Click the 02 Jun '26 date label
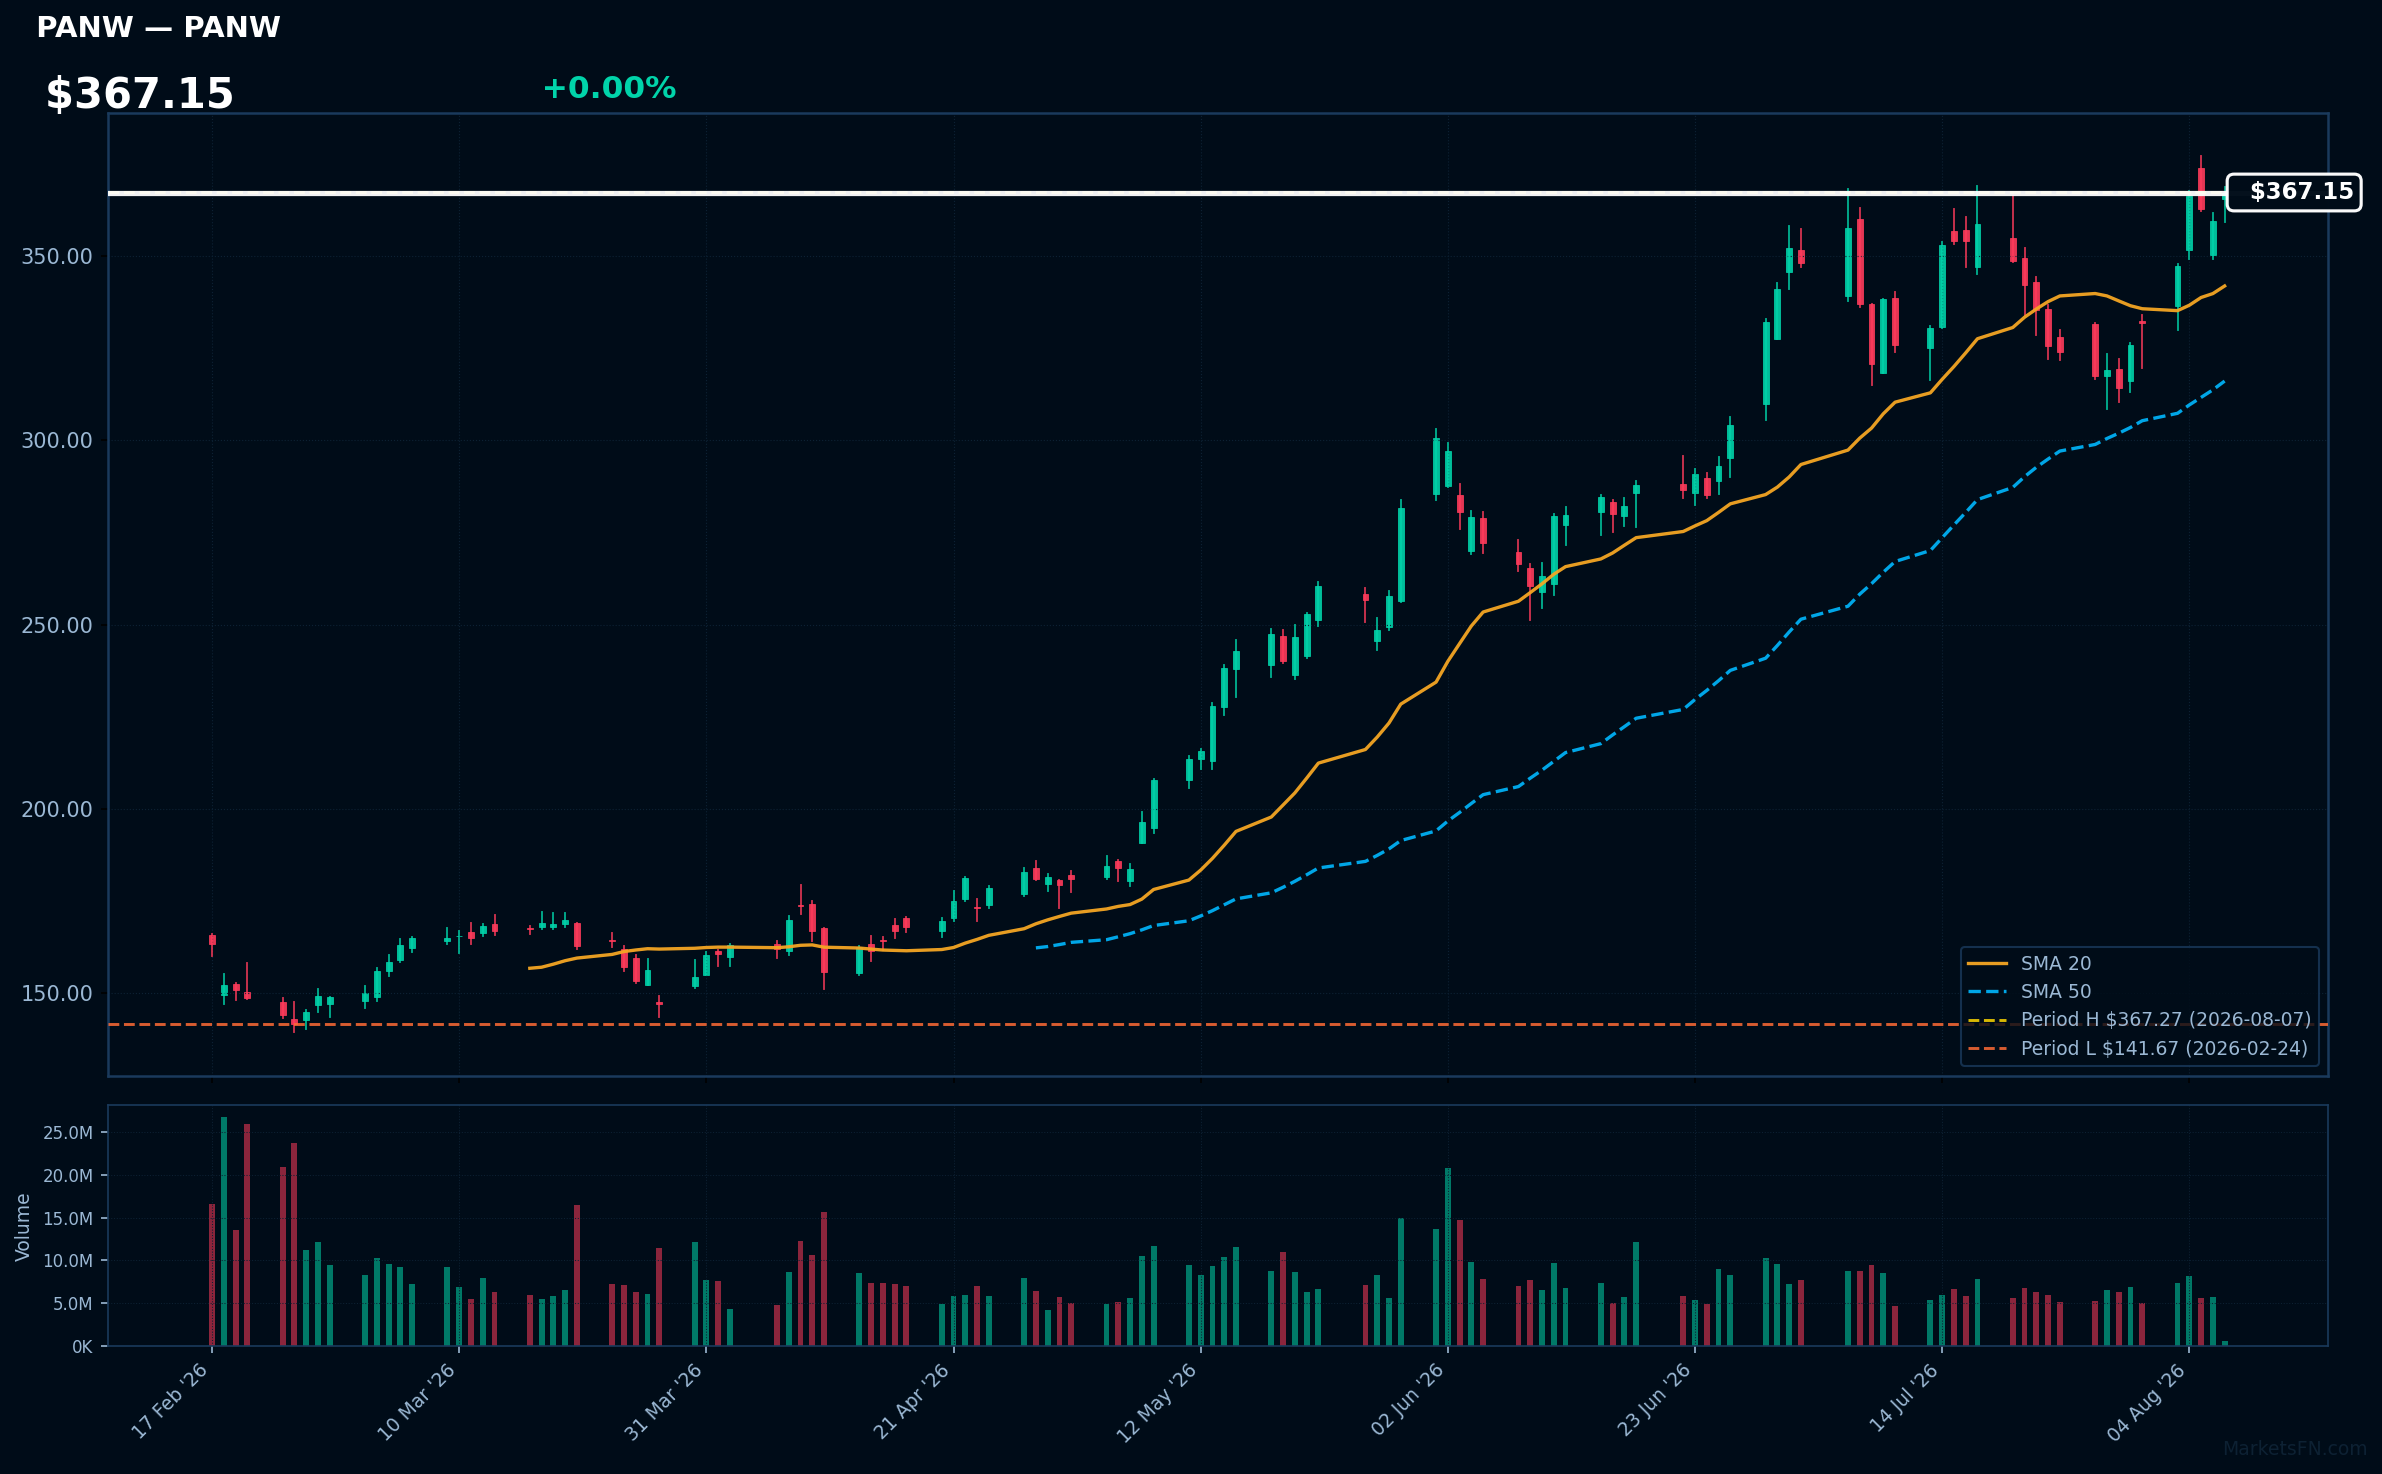2382x1474 pixels. (1407, 1400)
